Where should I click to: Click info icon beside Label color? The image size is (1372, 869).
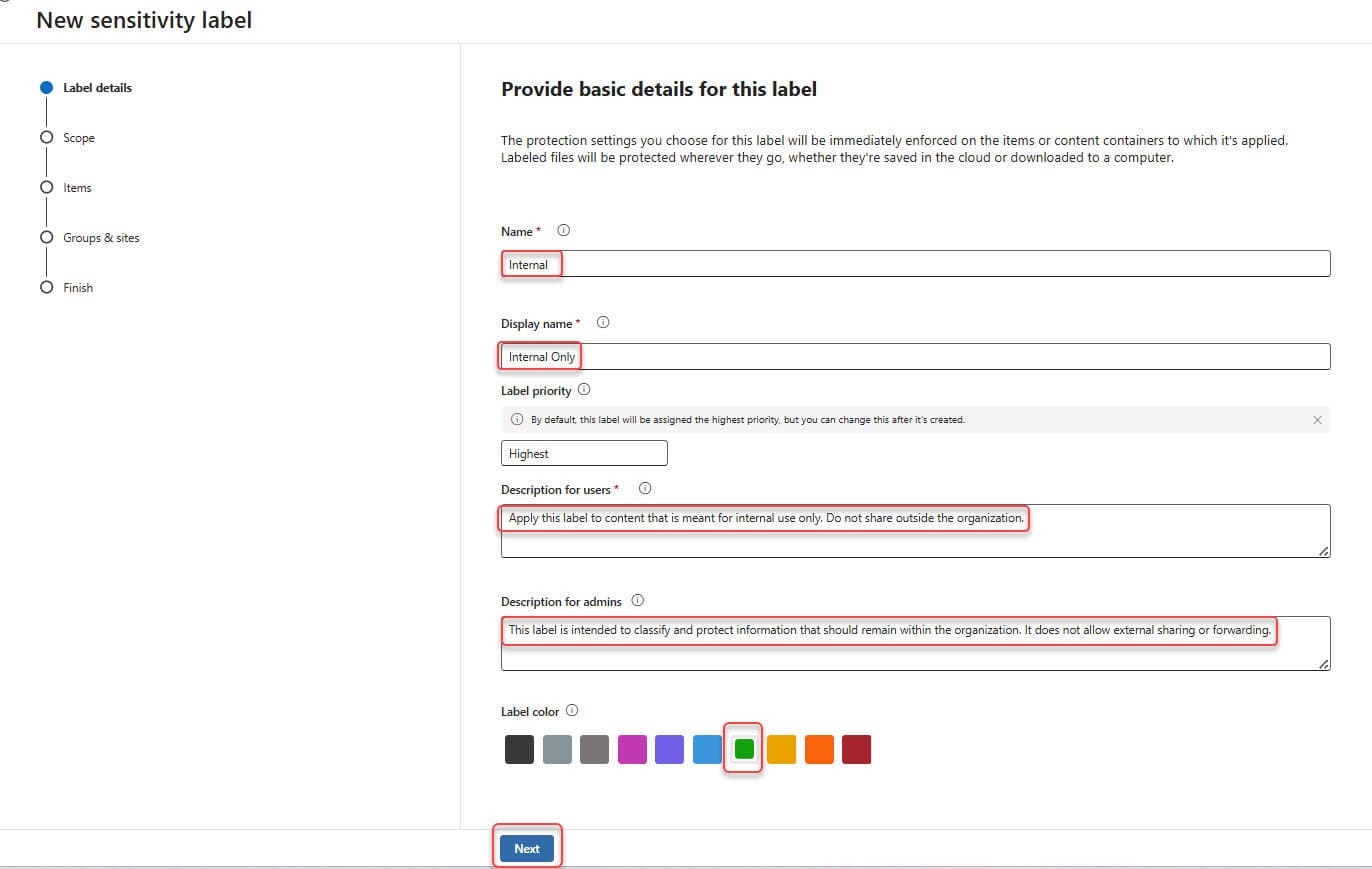572,711
